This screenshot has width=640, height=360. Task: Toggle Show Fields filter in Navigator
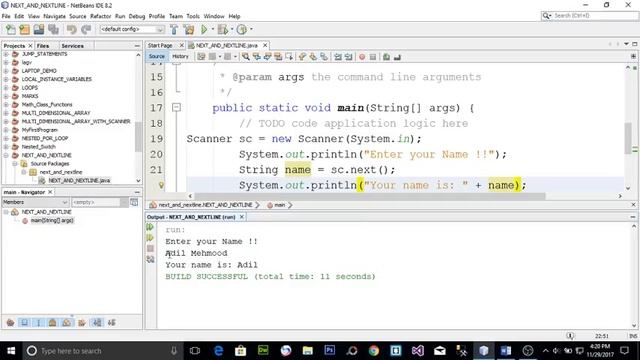coord(24,323)
